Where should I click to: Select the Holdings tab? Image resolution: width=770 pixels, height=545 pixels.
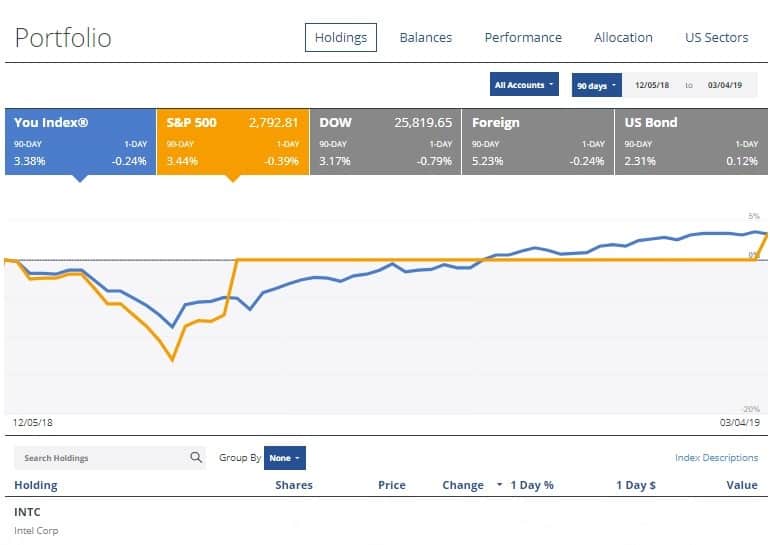(x=340, y=38)
